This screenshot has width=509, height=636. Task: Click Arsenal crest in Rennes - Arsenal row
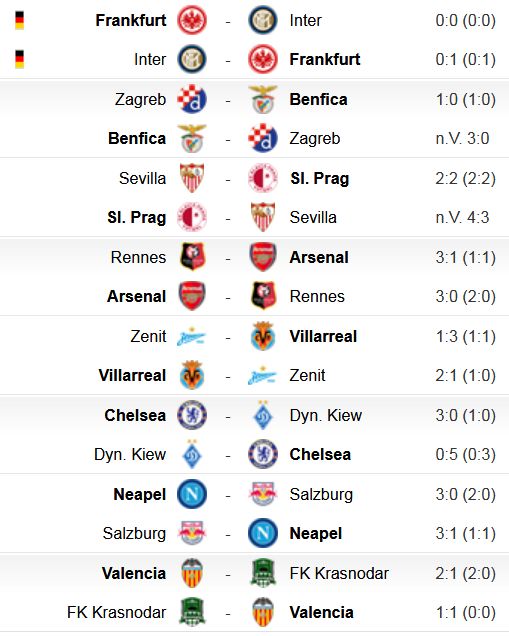click(263, 257)
